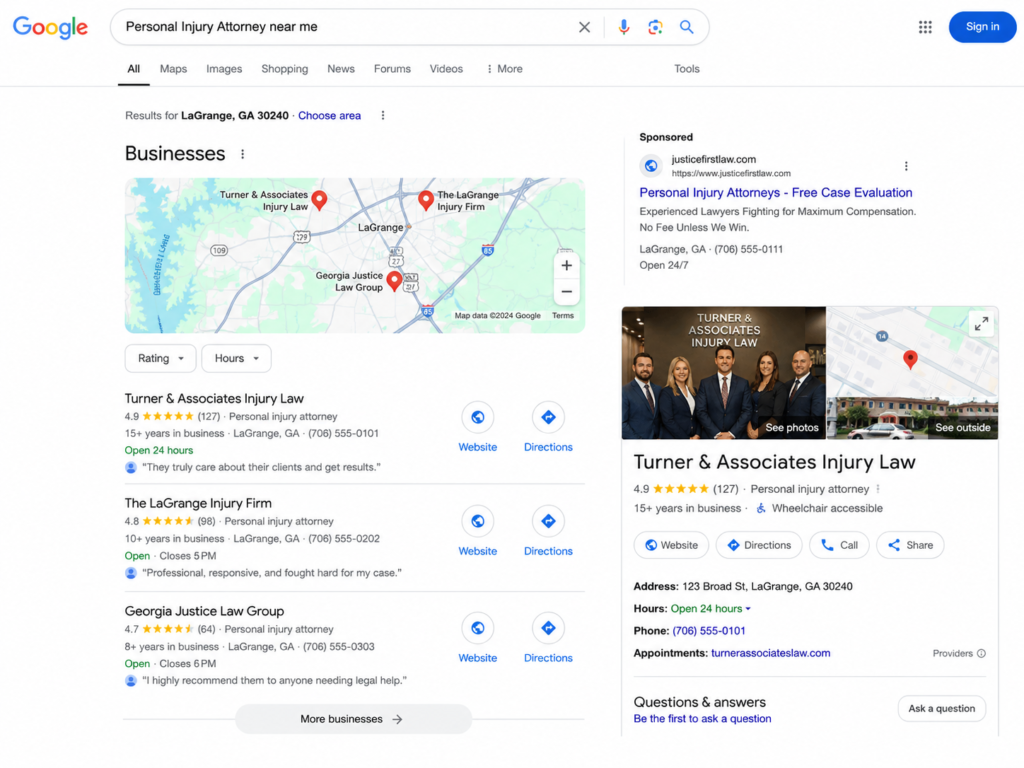The height and width of the screenshot is (768, 1024).
Task: Open the Google apps grid icon
Action: (925, 27)
